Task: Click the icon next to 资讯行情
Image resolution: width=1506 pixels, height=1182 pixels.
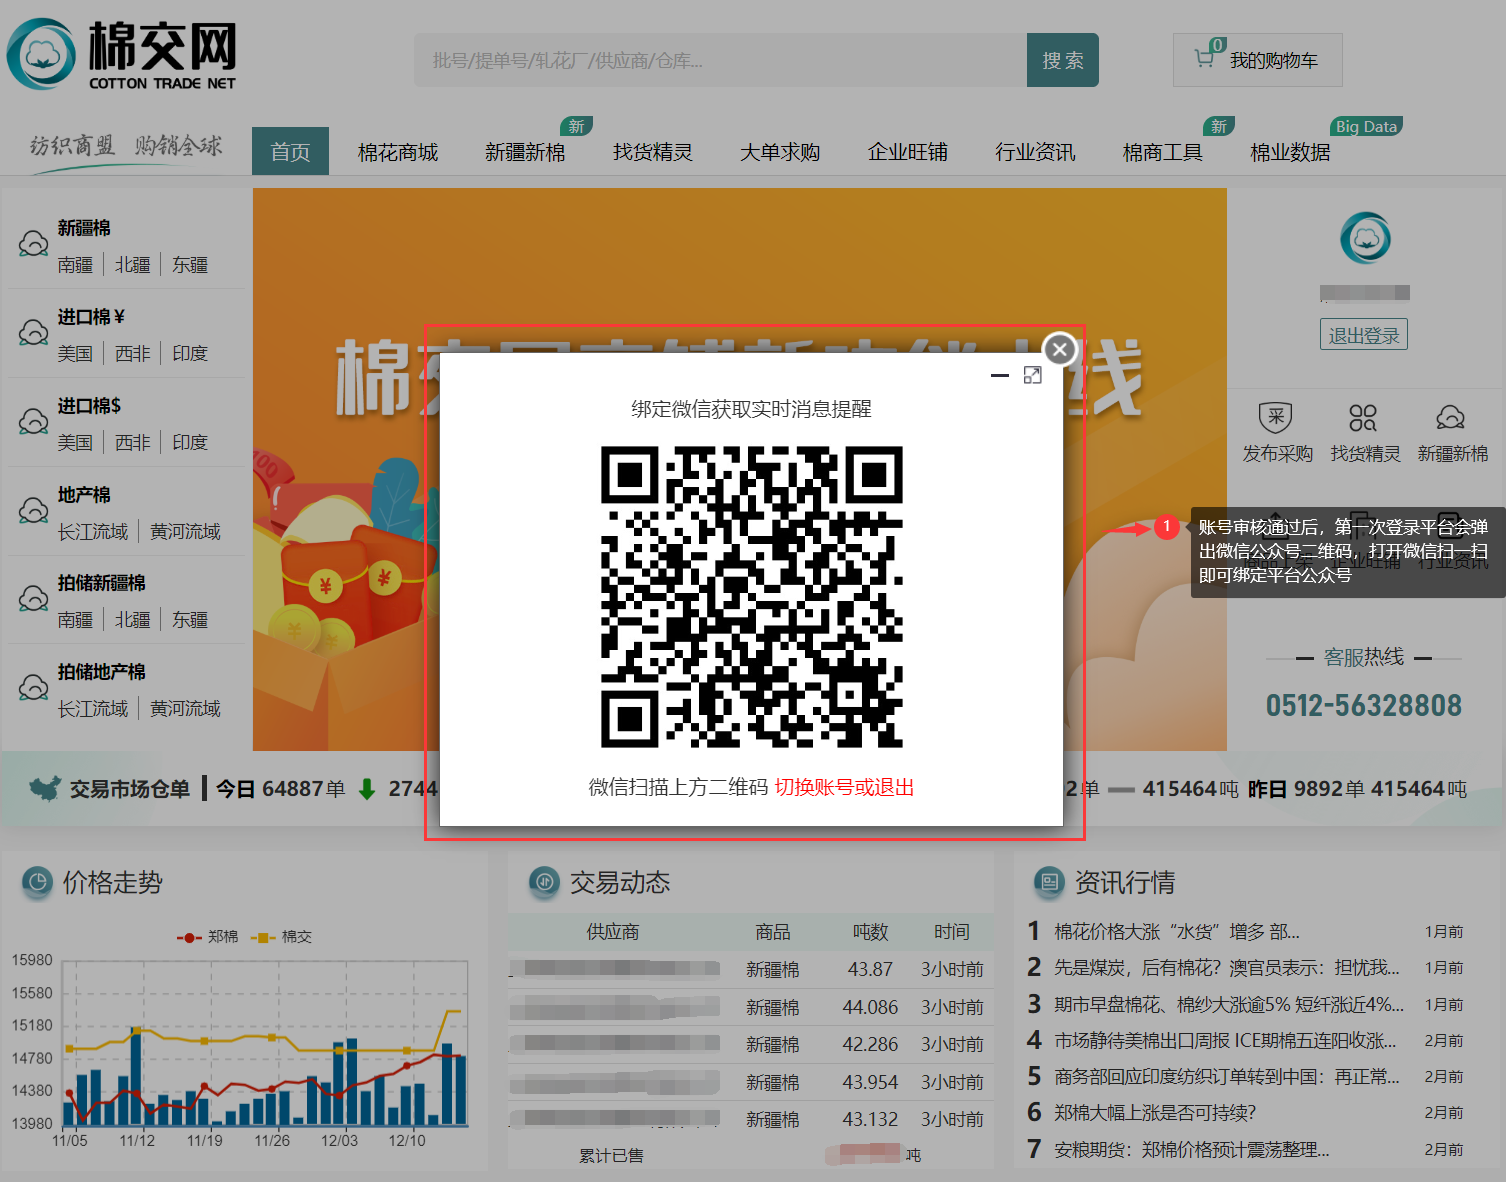Action: click(1049, 882)
